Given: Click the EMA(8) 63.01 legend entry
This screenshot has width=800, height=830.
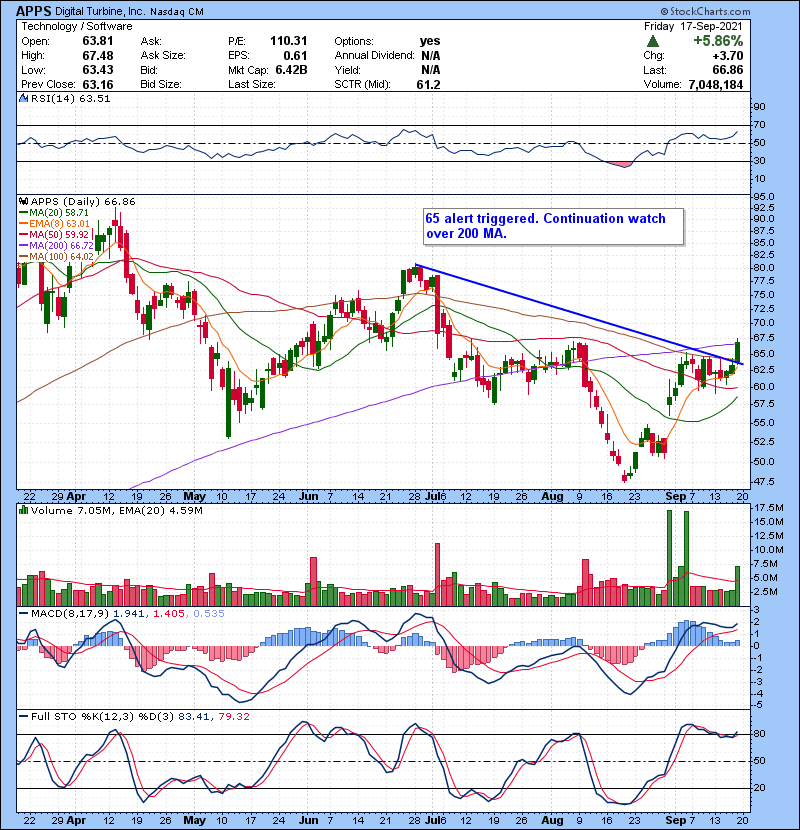Looking at the screenshot, I should (54, 223).
